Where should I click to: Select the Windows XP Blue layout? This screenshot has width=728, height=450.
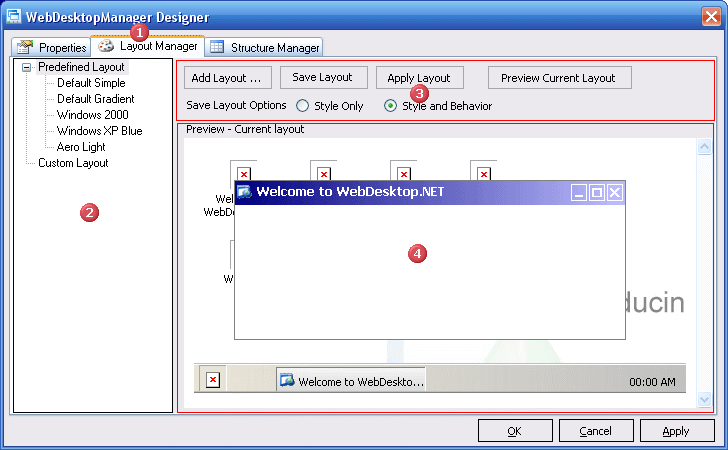[99, 131]
